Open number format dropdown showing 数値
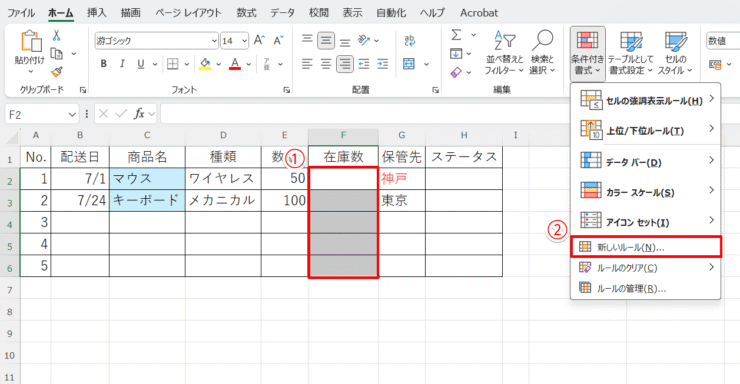 723,41
